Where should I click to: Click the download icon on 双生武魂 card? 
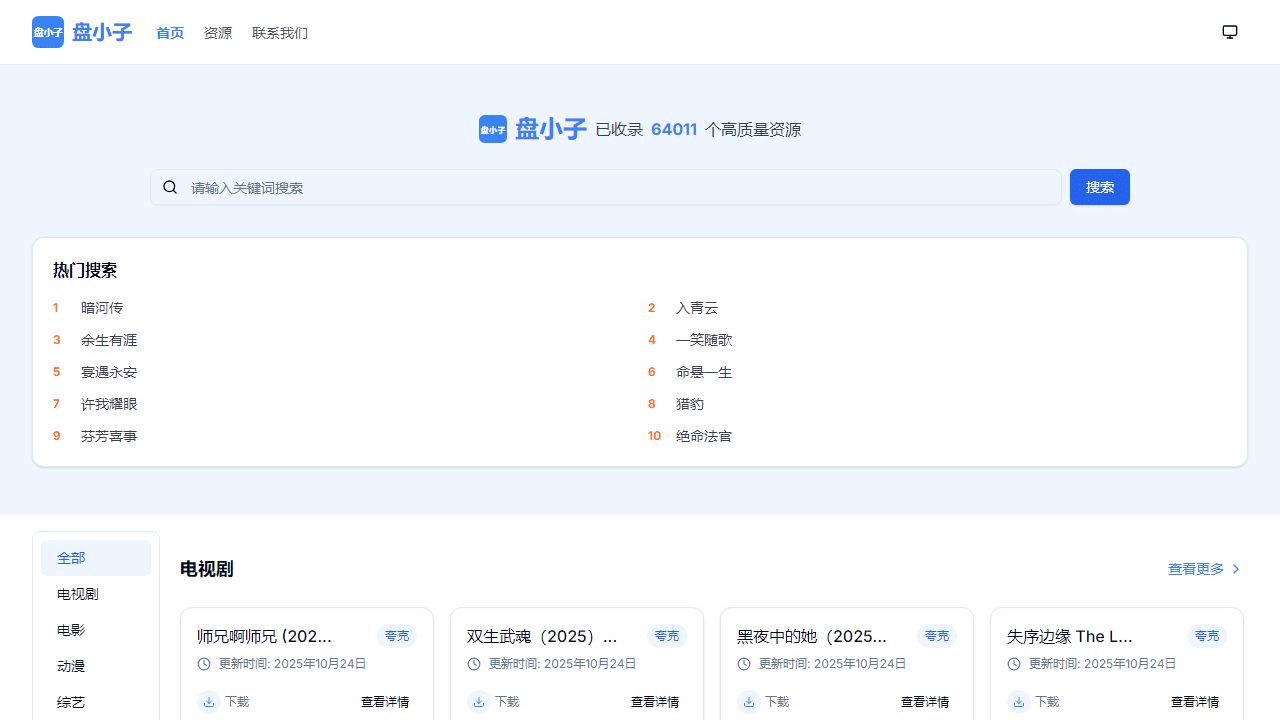point(479,702)
